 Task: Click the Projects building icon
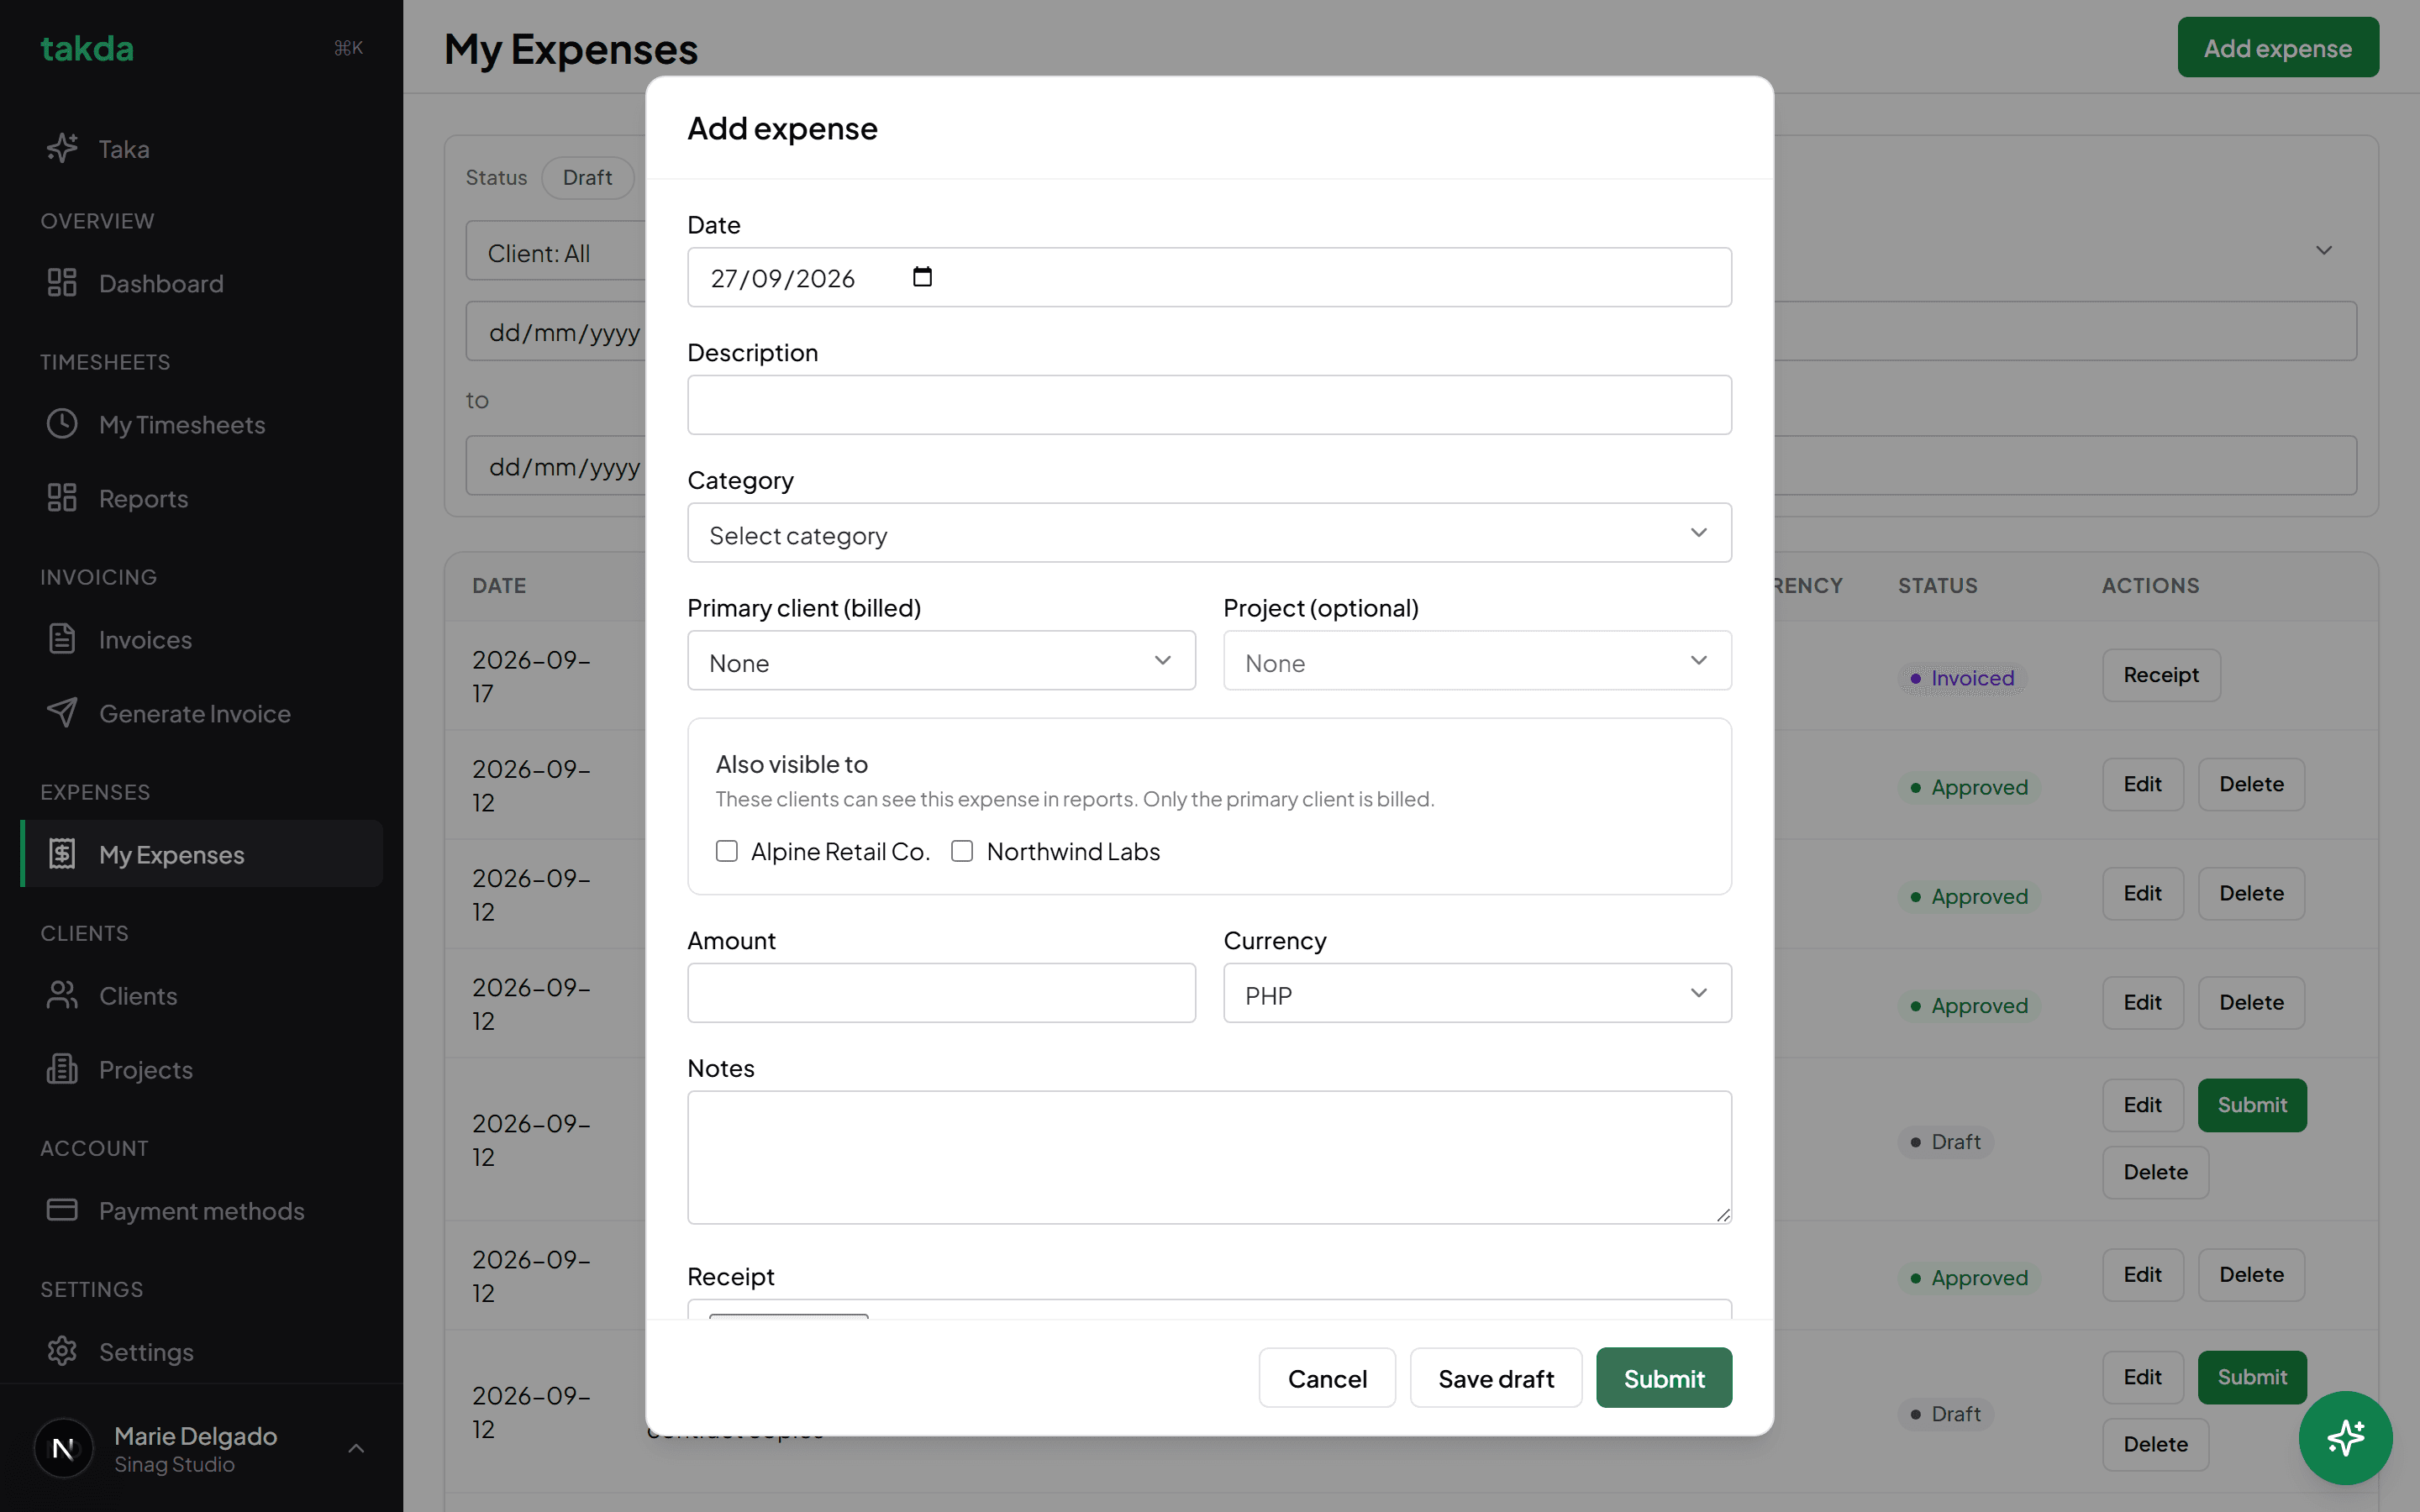(x=62, y=1069)
